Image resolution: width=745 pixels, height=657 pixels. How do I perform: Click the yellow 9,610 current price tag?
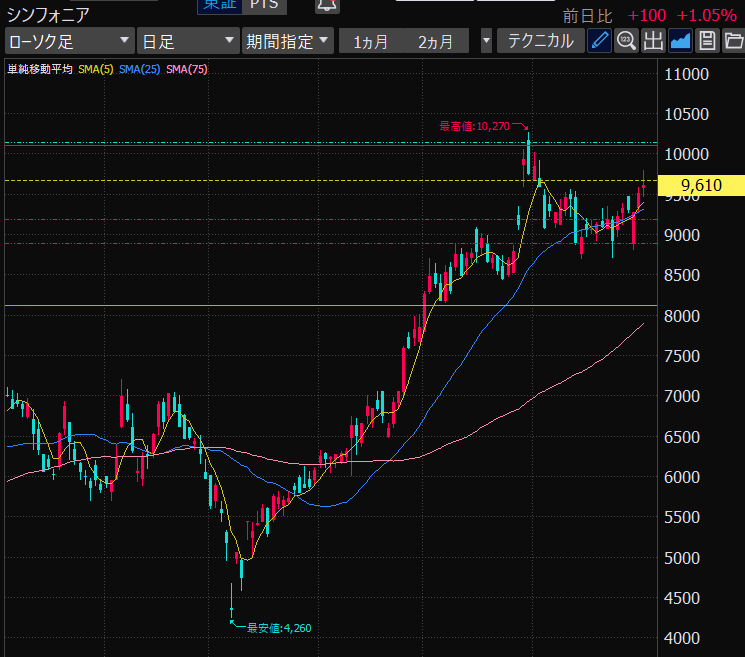(x=701, y=185)
